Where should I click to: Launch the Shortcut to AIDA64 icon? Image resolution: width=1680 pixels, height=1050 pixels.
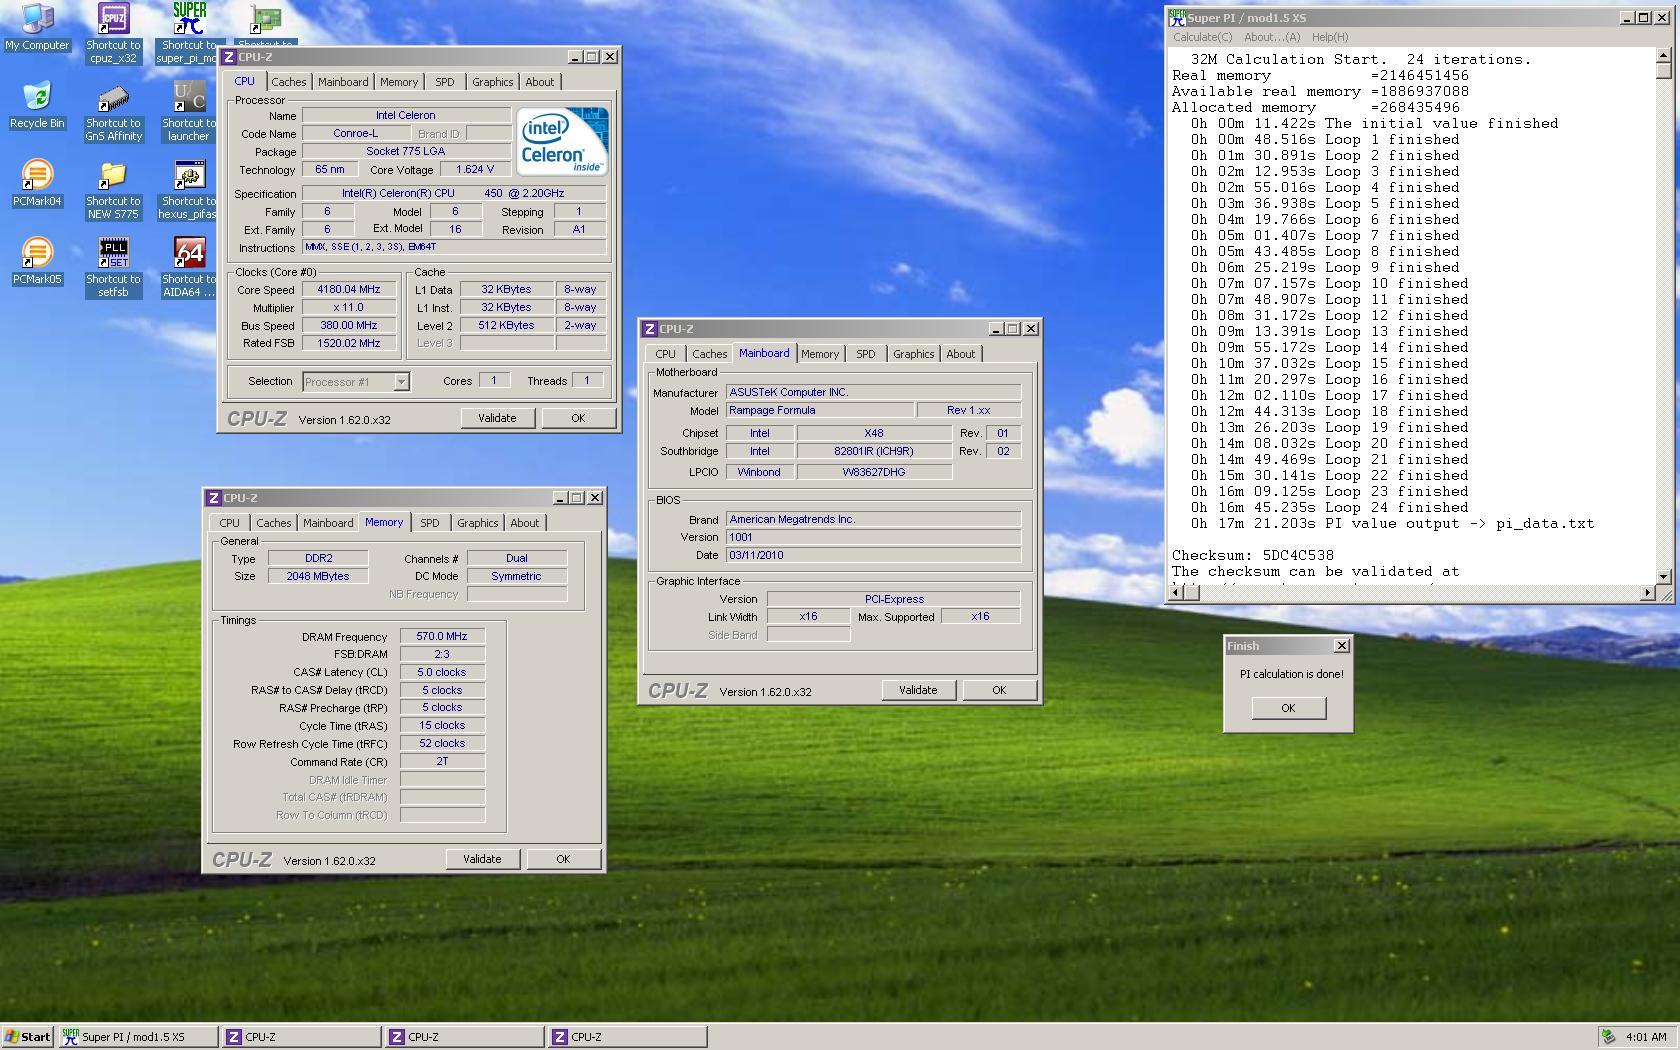tap(189, 267)
